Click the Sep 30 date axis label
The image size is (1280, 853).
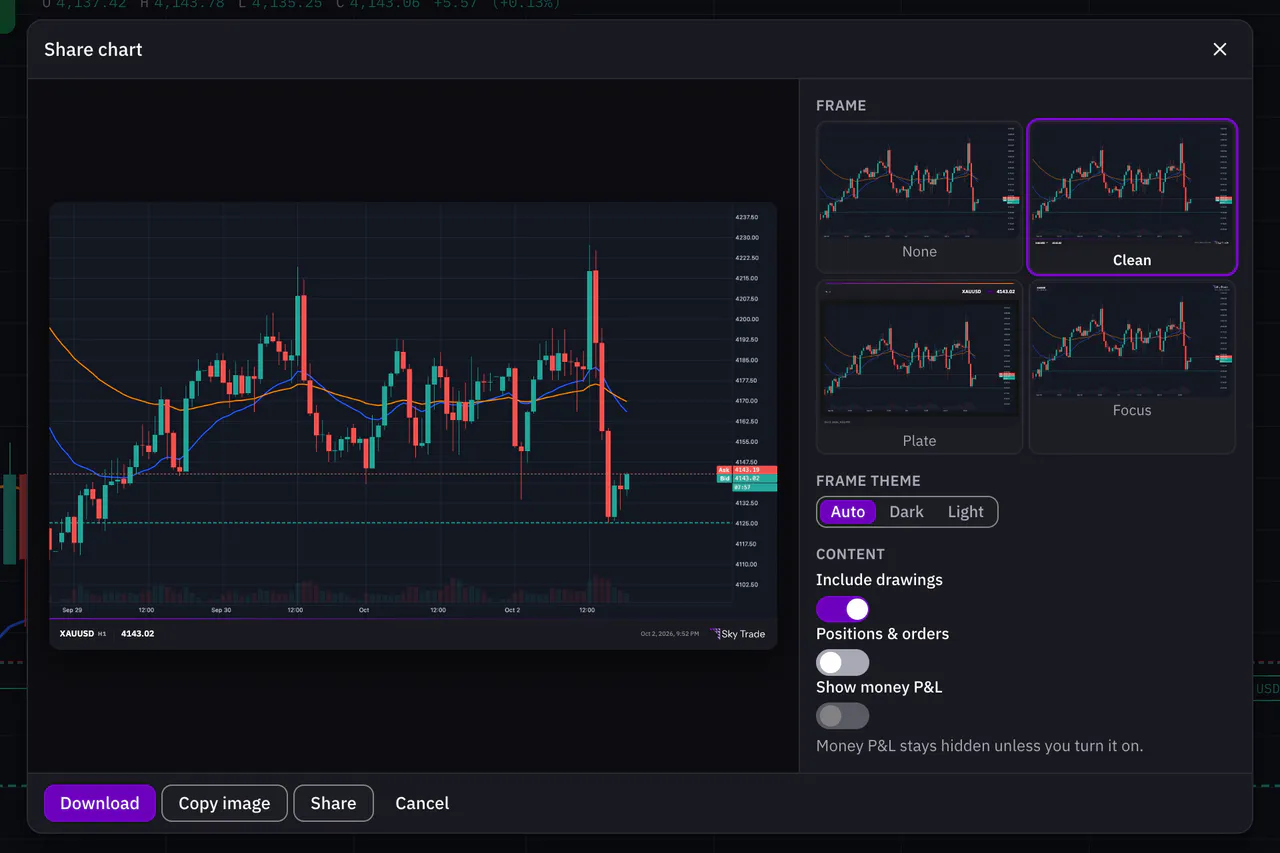pyautogui.click(x=221, y=610)
